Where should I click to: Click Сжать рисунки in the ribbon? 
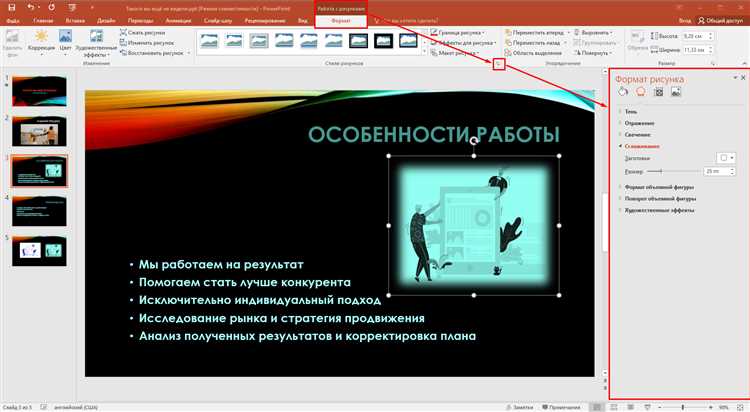[x=148, y=33]
